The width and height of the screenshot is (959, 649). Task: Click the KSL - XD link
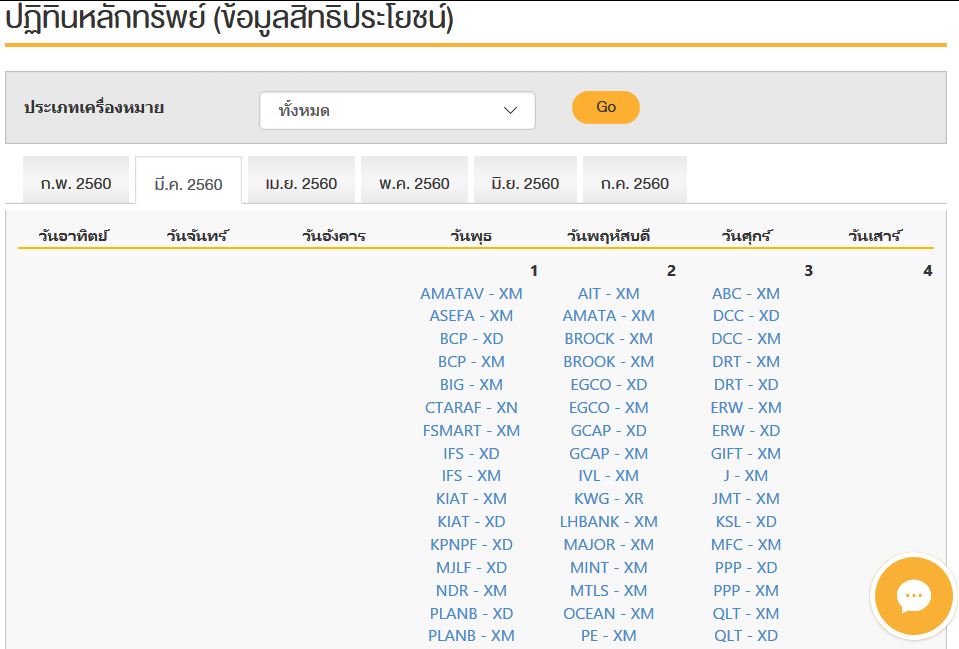pos(746,522)
